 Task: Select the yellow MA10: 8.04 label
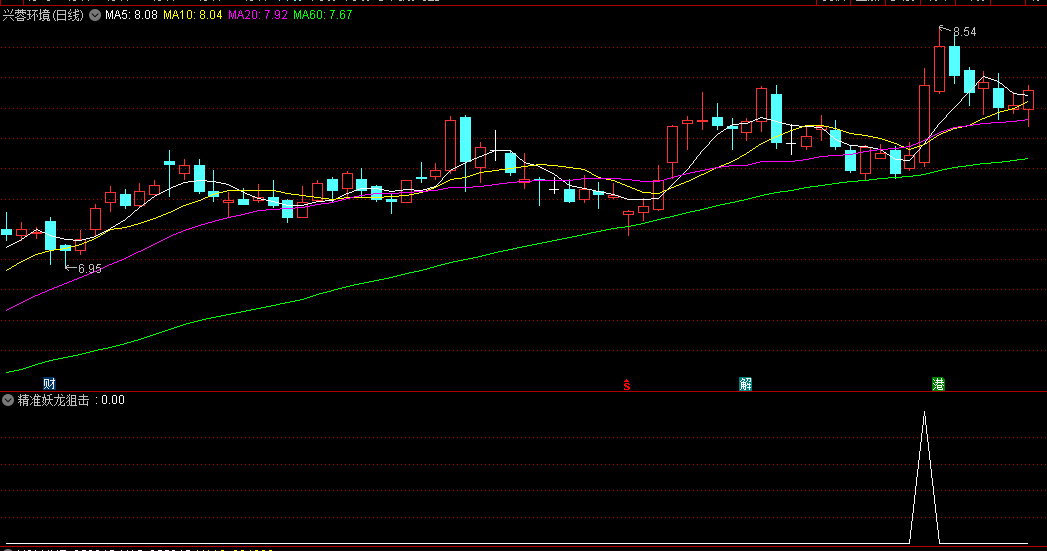(x=192, y=15)
